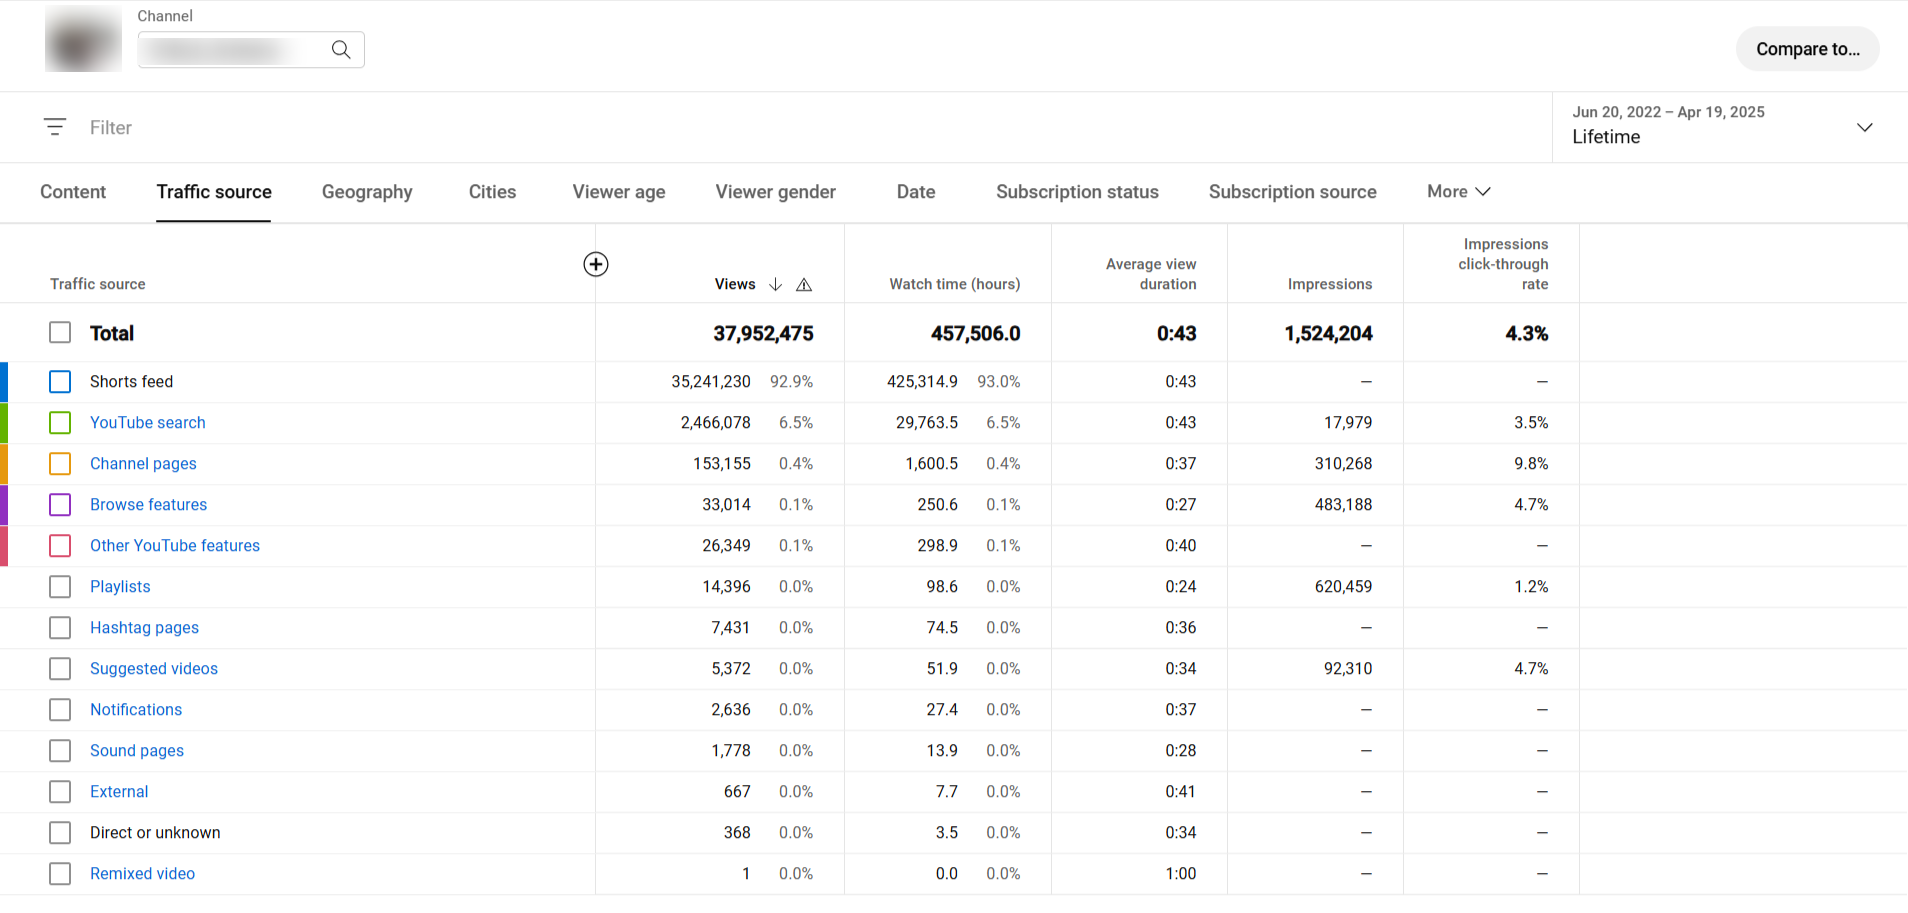This screenshot has height=913, width=1908.
Task: Open the Playlists link
Action: click(x=120, y=586)
